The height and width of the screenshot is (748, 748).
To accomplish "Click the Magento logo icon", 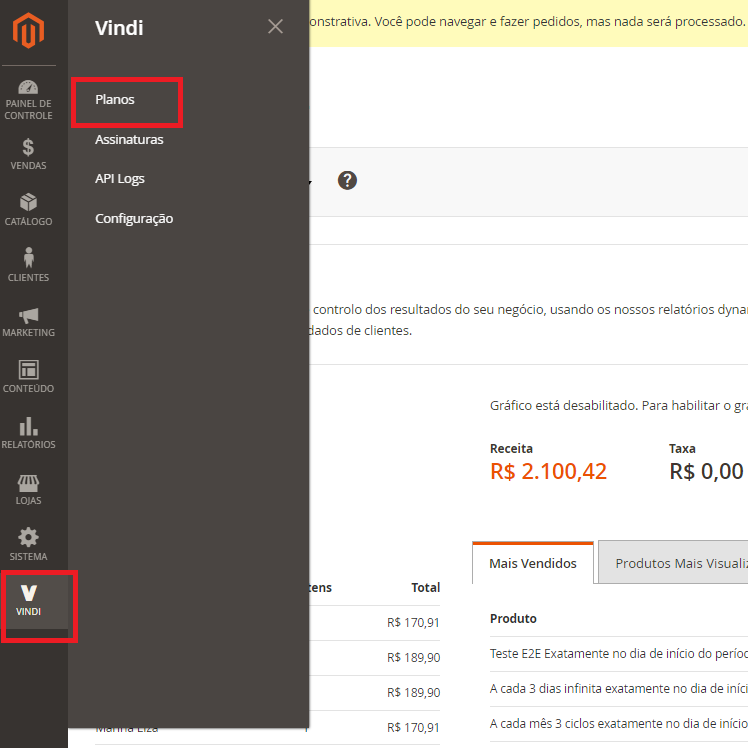I will [28, 32].
